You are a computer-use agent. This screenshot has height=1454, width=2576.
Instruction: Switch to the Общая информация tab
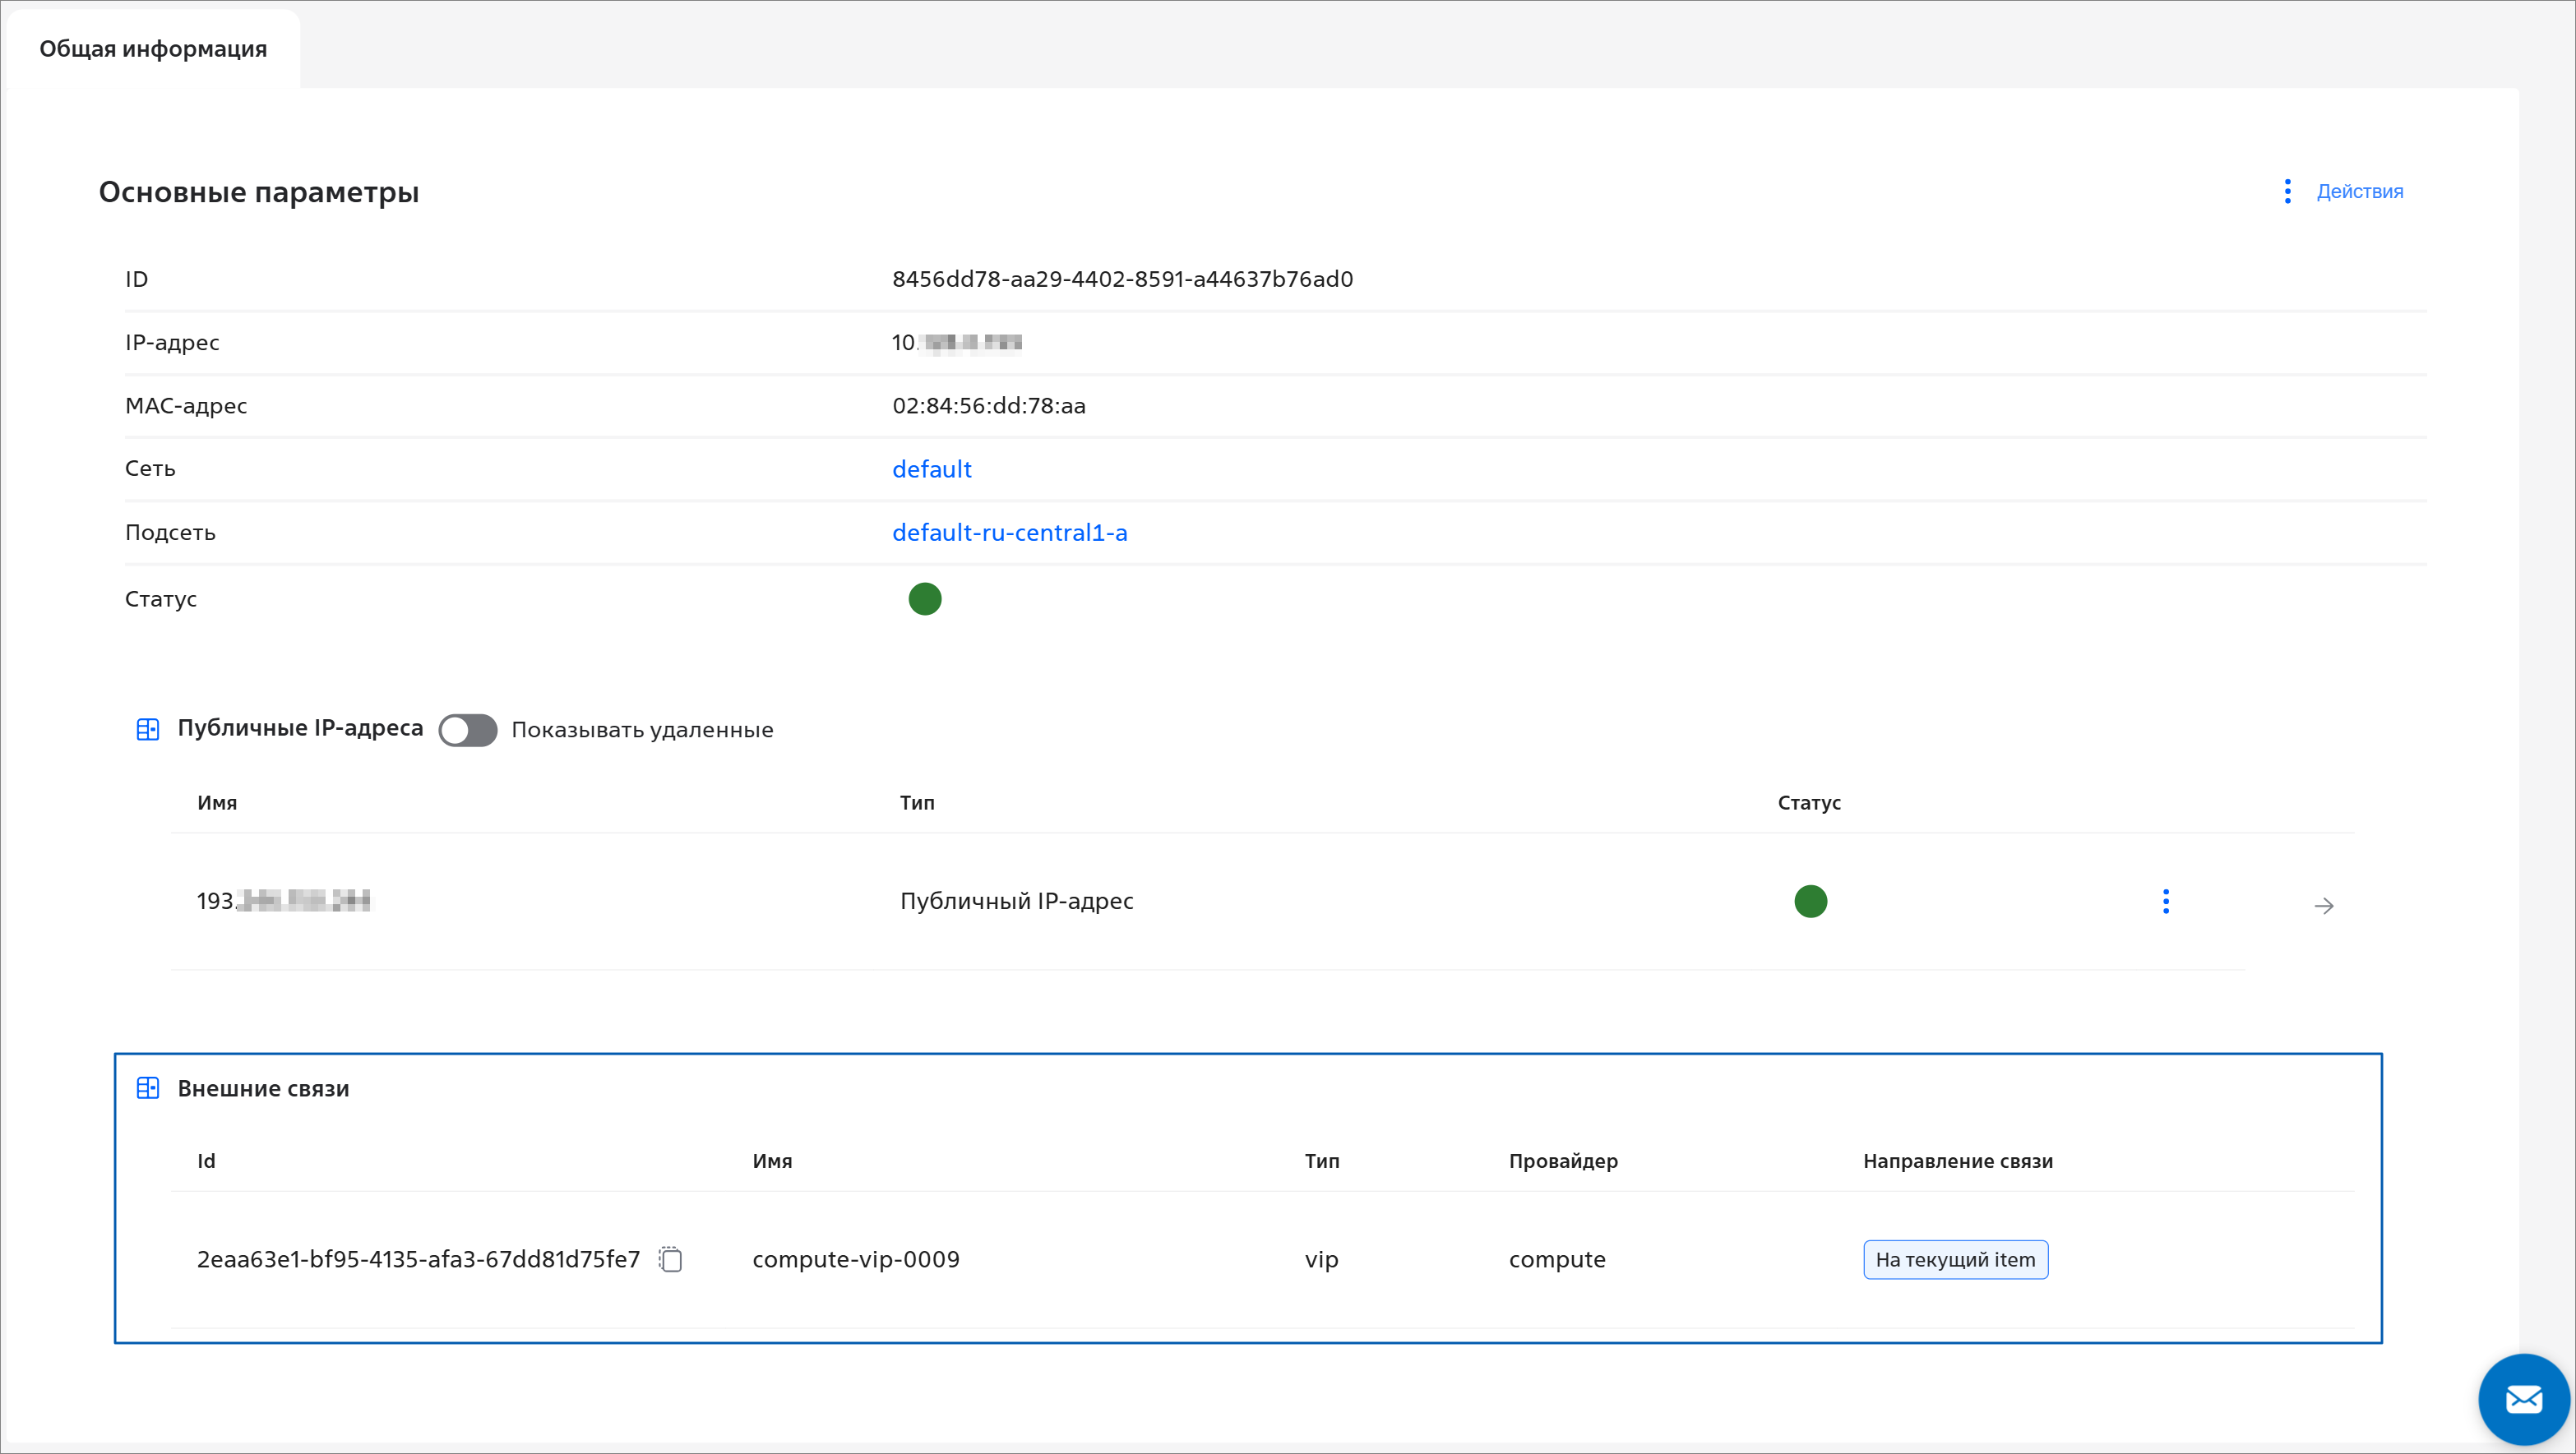click(x=153, y=49)
